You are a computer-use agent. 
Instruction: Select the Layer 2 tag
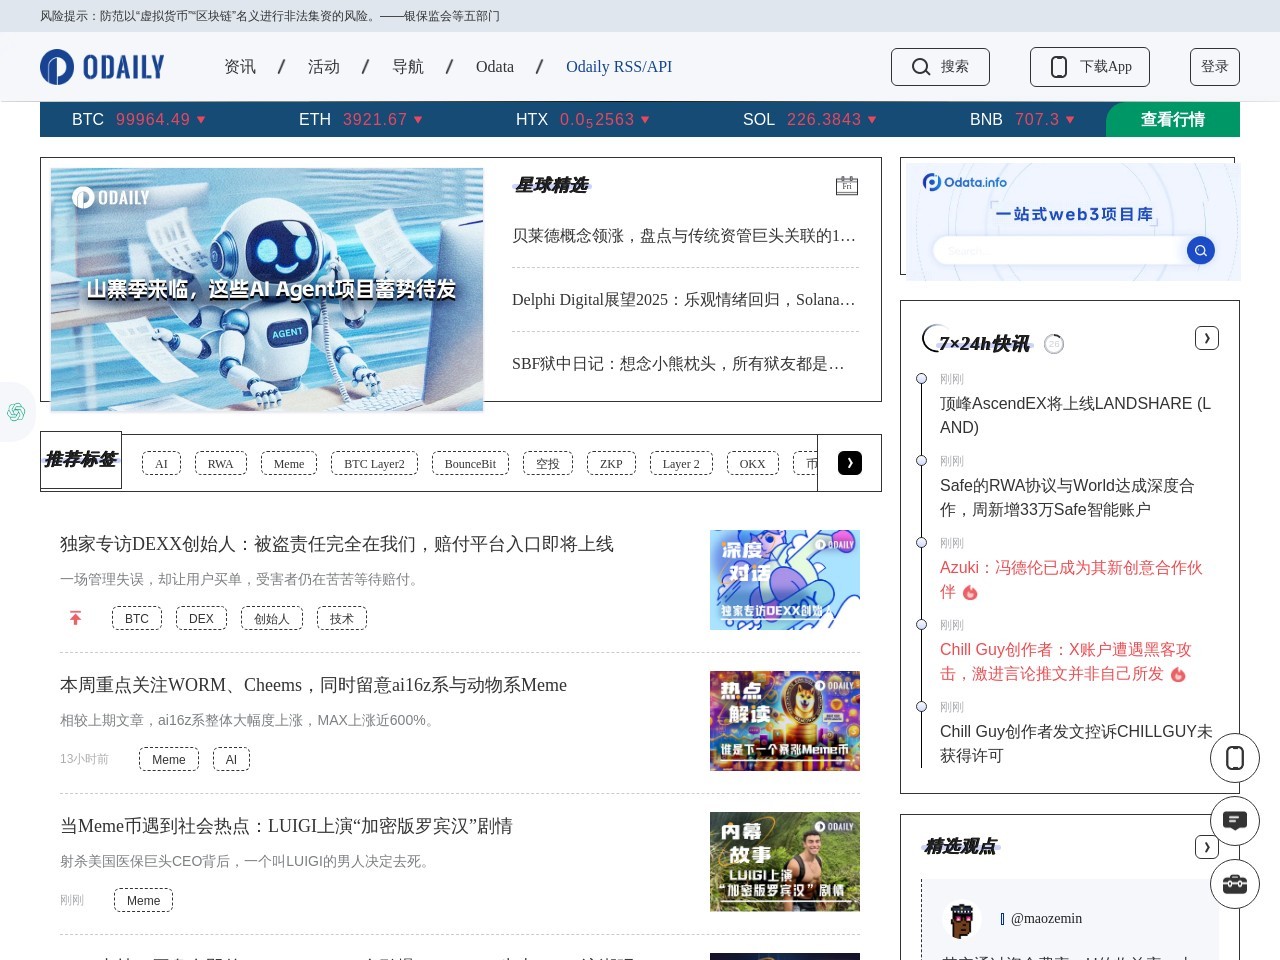pyautogui.click(x=681, y=463)
